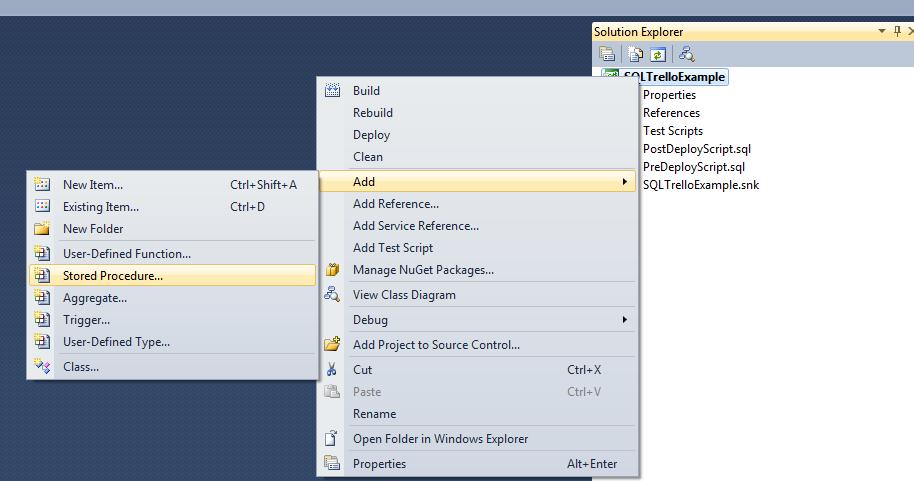914x481 pixels.
Task: Open the Solution Explorer window position dropdown
Action: [882, 32]
